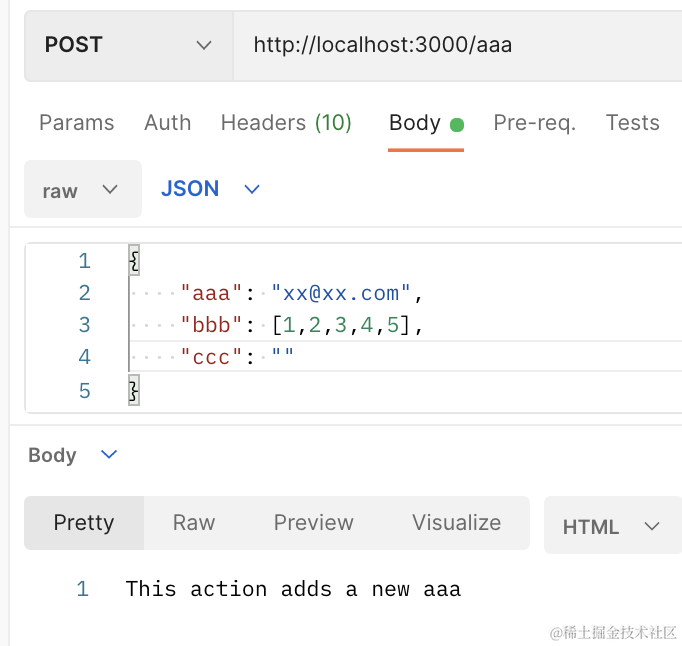Expand the raw body type dropdown

coord(82,190)
